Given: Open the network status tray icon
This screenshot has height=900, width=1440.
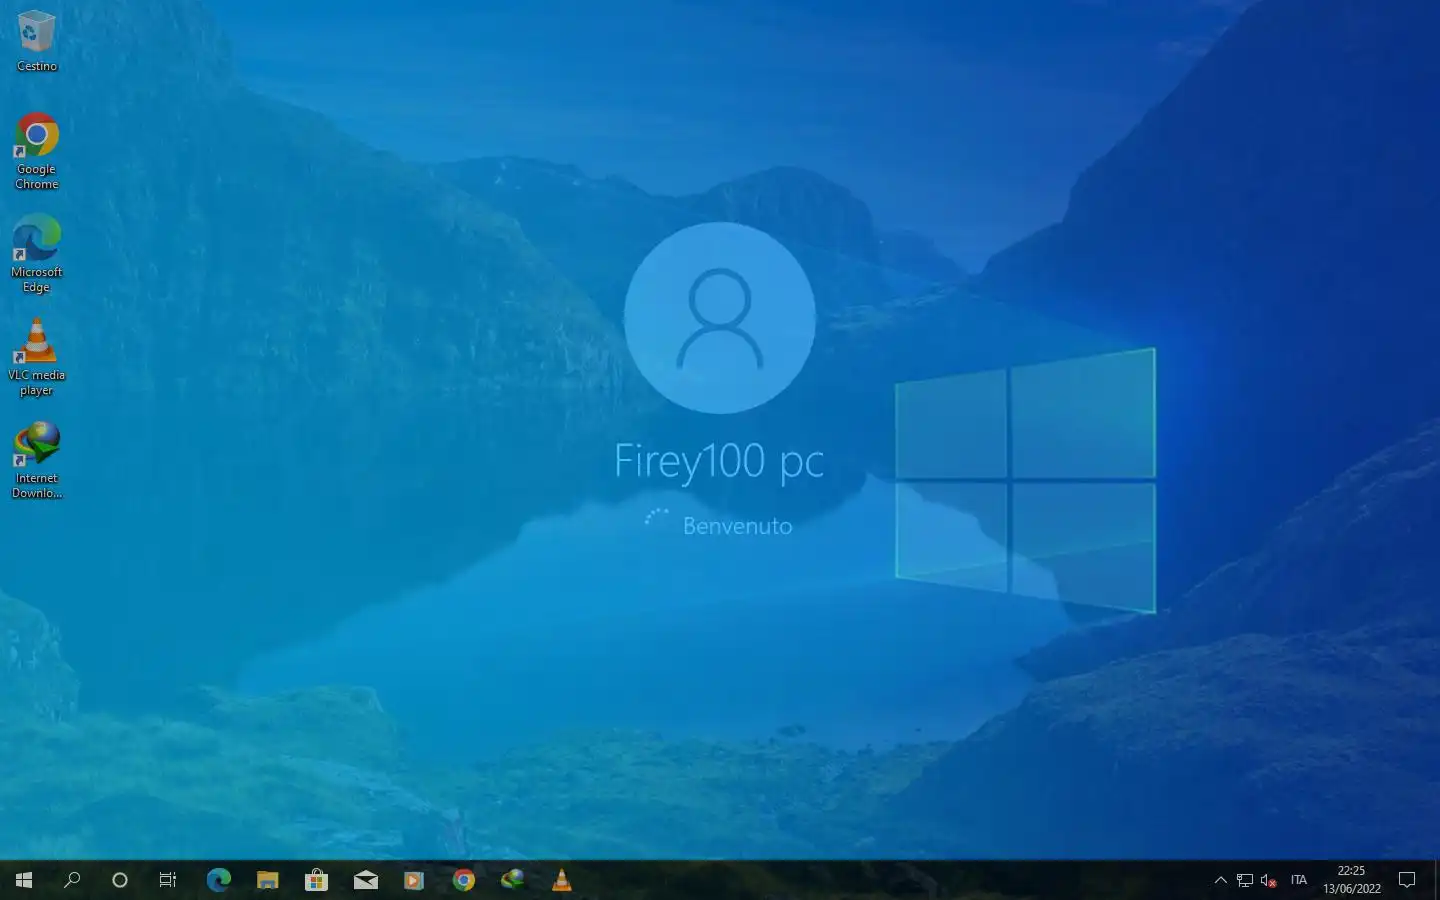Looking at the screenshot, I should [1245, 880].
